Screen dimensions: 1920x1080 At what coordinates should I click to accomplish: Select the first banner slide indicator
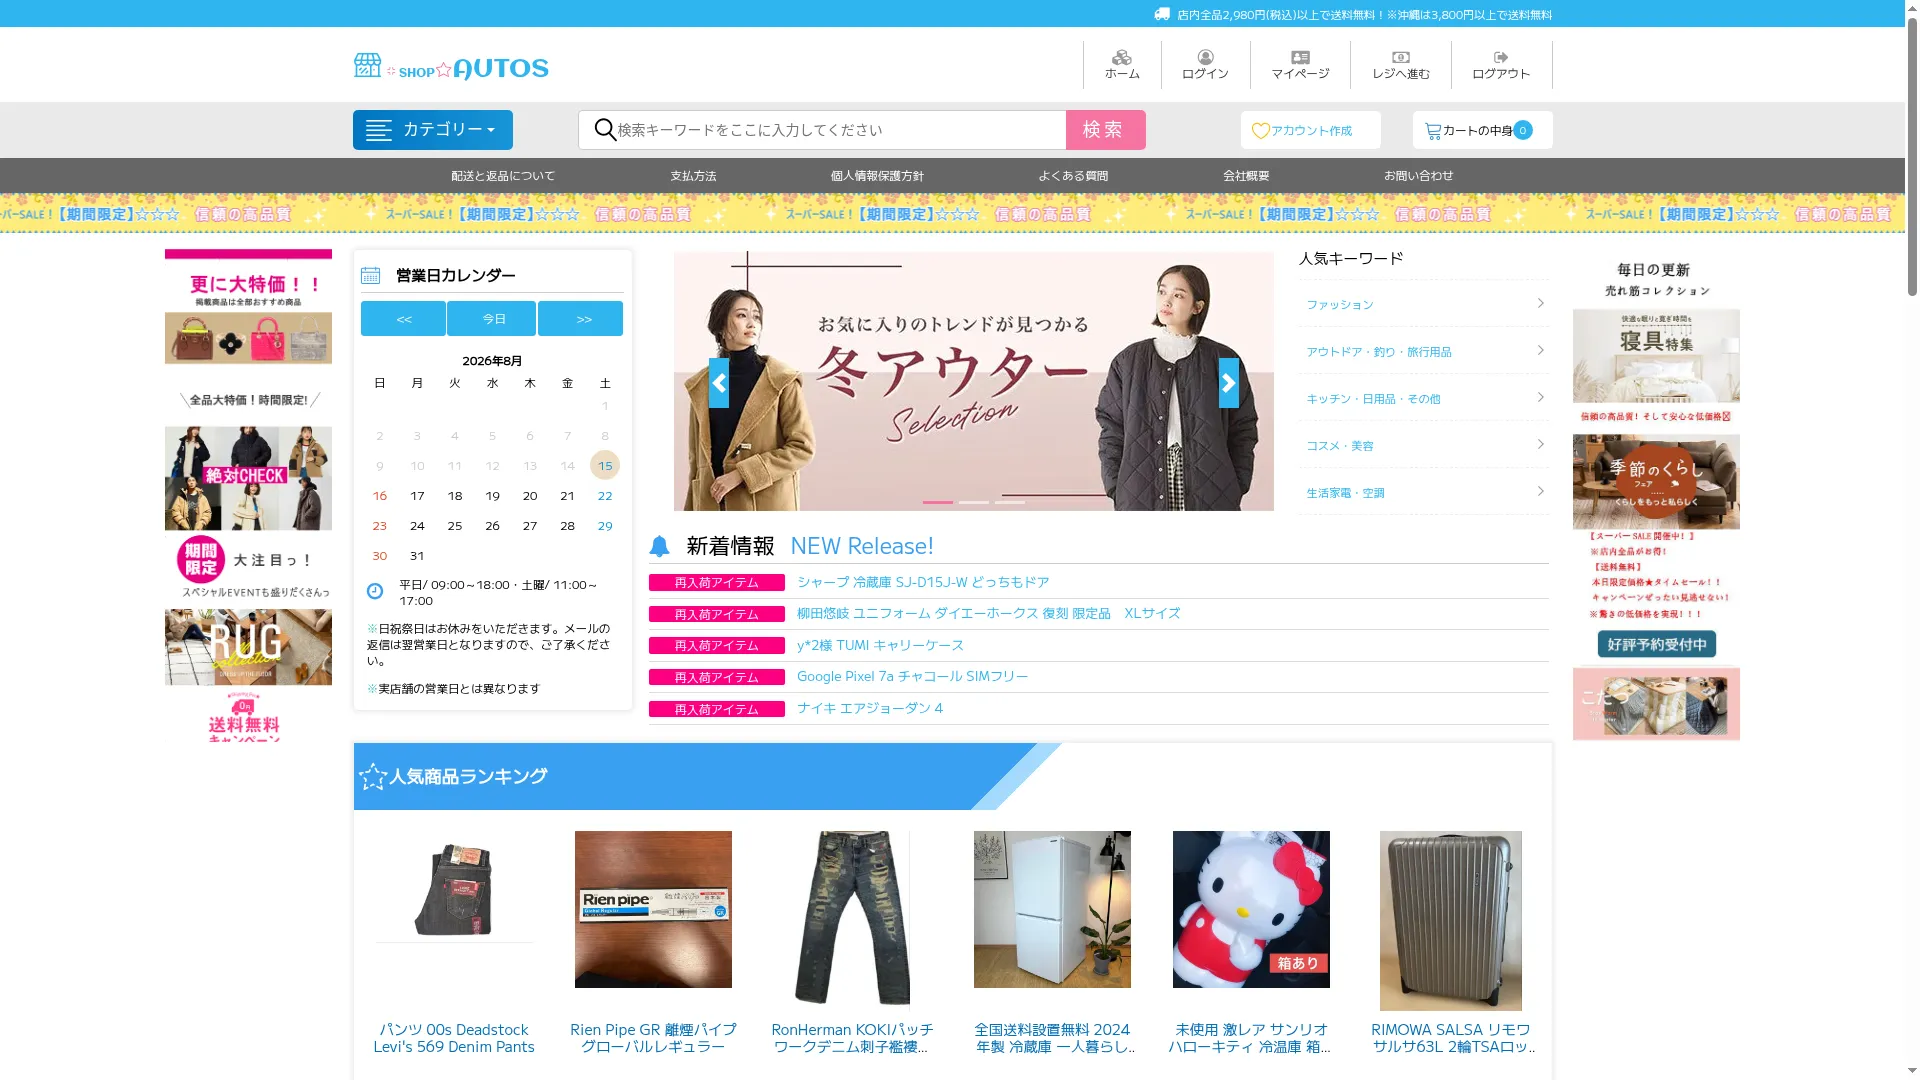pos(938,502)
